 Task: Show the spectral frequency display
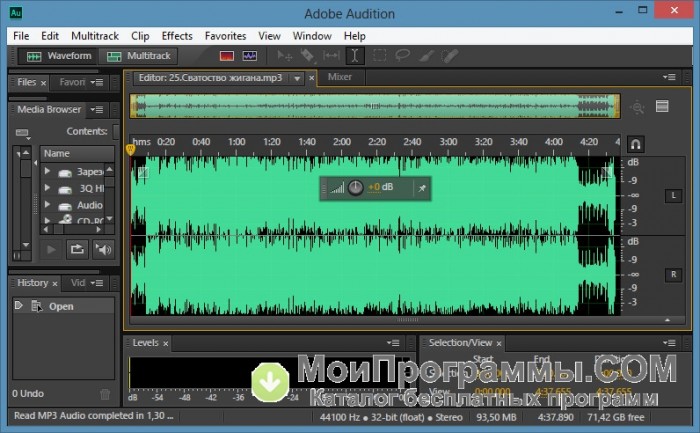(x=227, y=56)
